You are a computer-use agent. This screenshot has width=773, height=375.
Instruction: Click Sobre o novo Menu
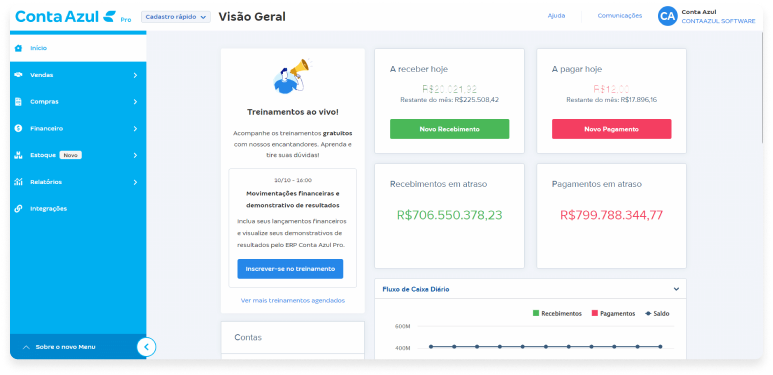[x=66, y=347]
